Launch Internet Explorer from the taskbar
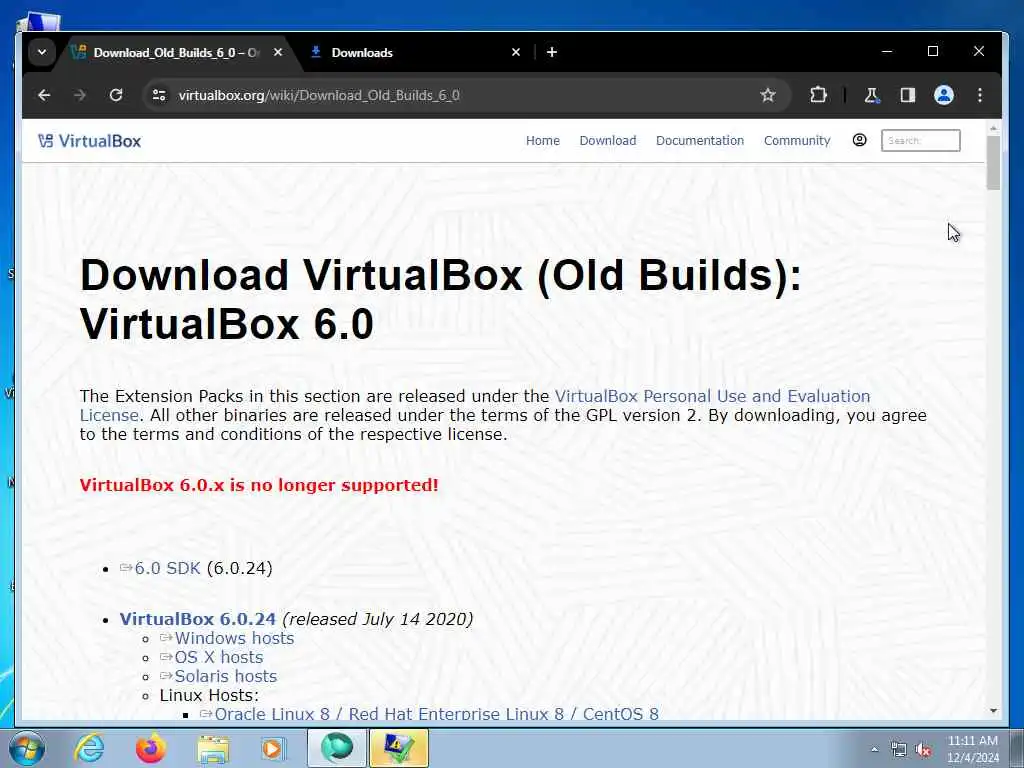 [x=88, y=748]
